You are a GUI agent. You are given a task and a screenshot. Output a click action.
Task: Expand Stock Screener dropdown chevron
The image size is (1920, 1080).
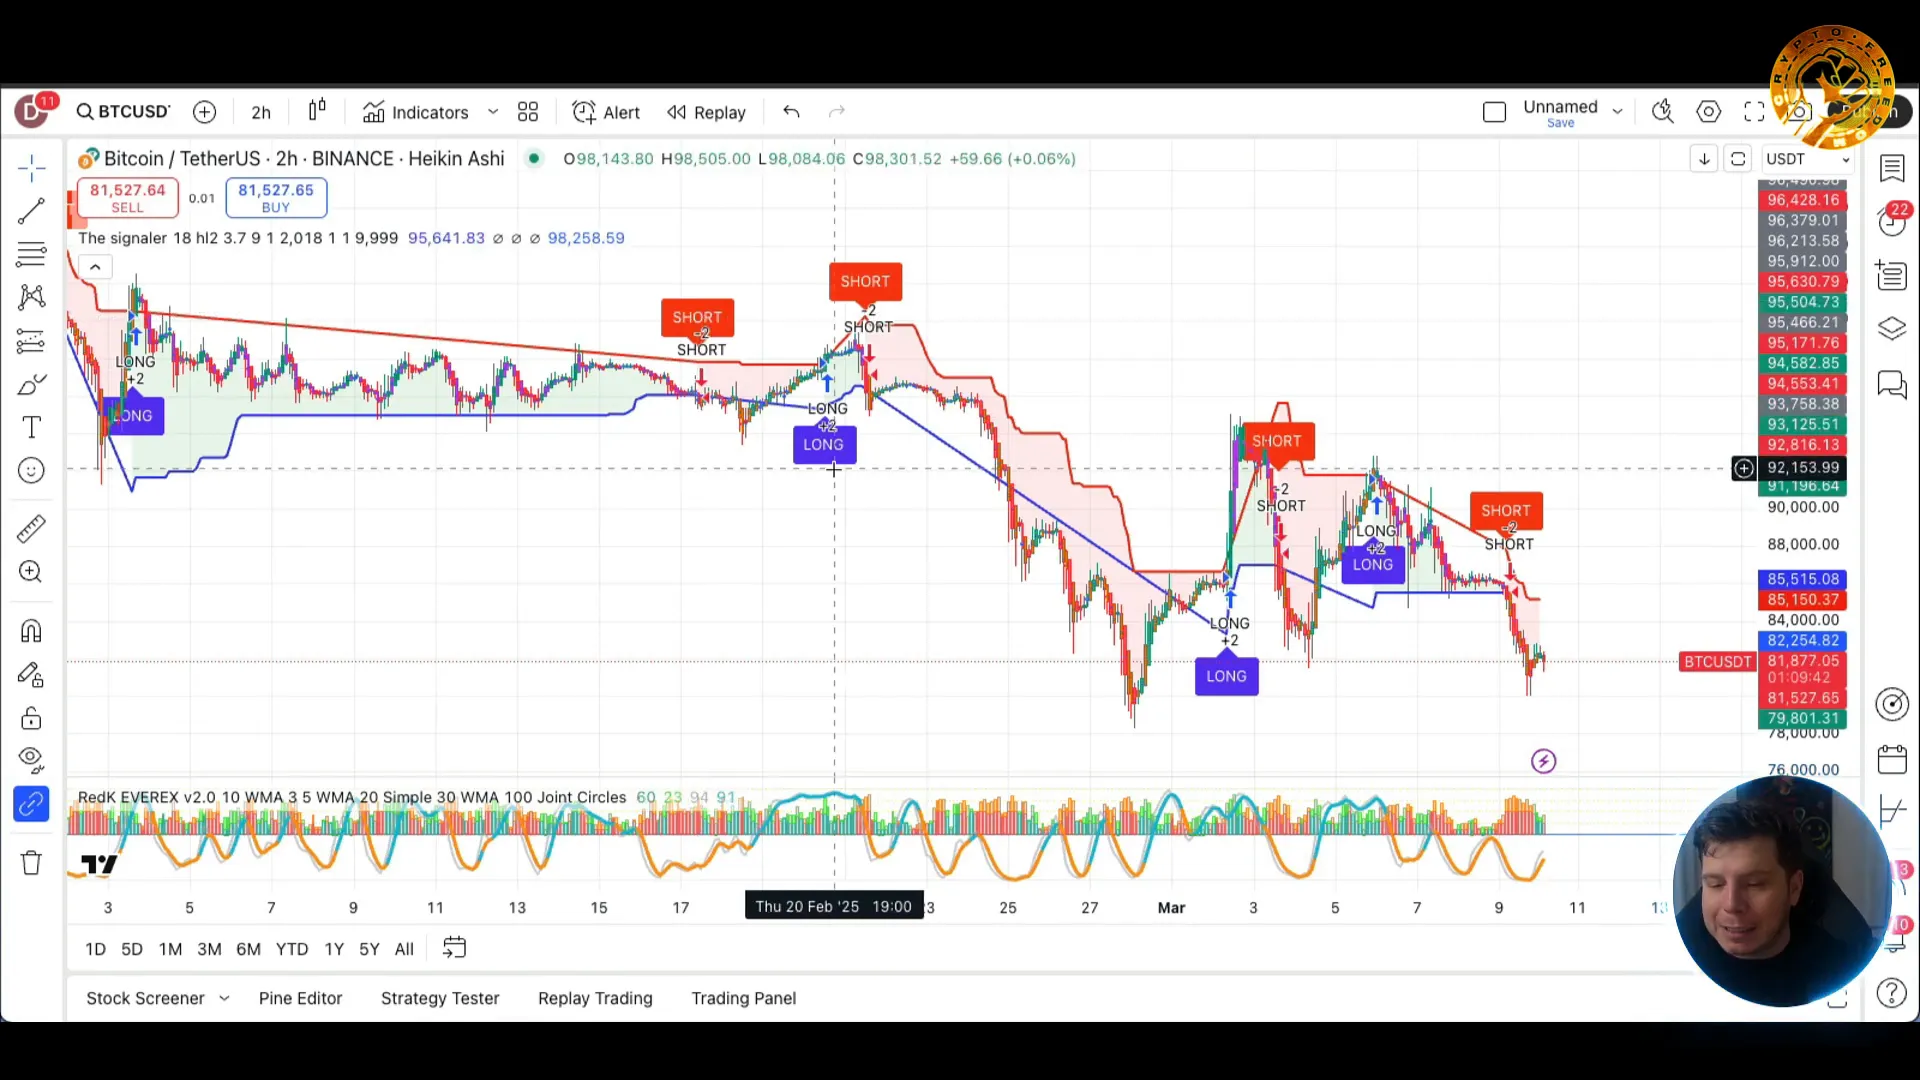click(224, 998)
